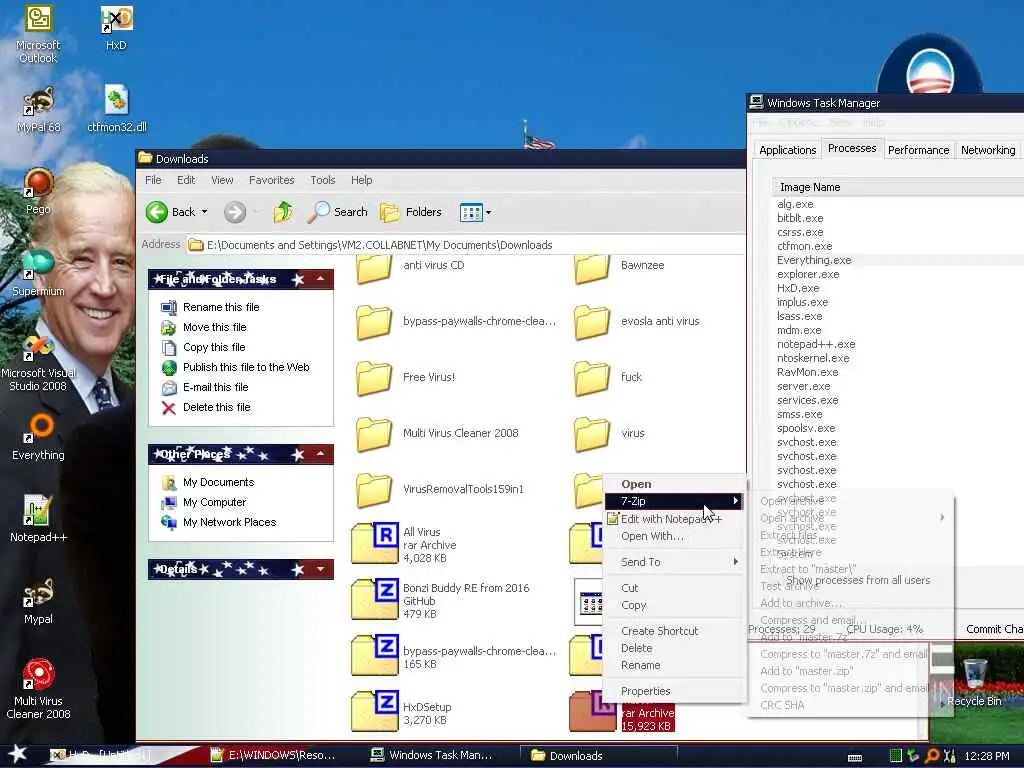Click the Downloads address bar field

[465, 245]
